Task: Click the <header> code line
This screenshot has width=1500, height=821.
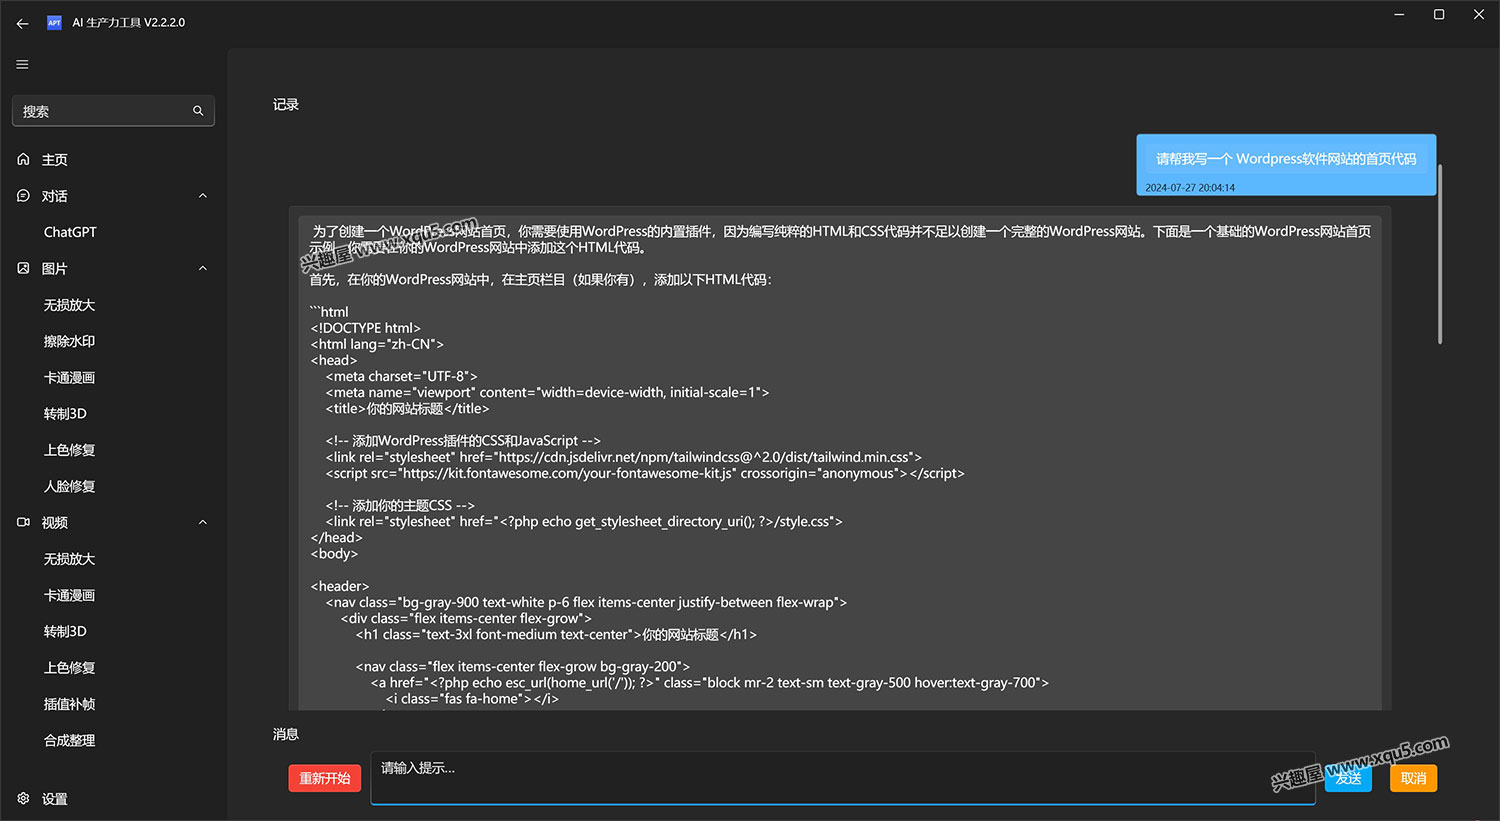Action: click(340, 586)
